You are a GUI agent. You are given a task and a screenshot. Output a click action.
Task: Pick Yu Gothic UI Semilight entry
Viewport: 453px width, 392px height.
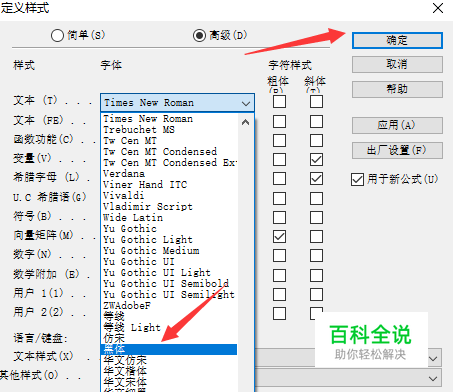coord(169,295)
